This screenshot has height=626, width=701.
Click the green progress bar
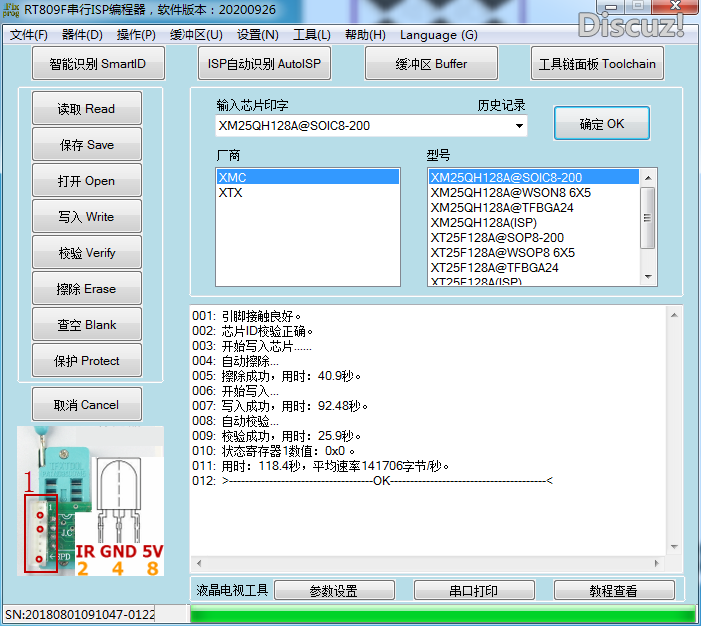click(428, 614)
